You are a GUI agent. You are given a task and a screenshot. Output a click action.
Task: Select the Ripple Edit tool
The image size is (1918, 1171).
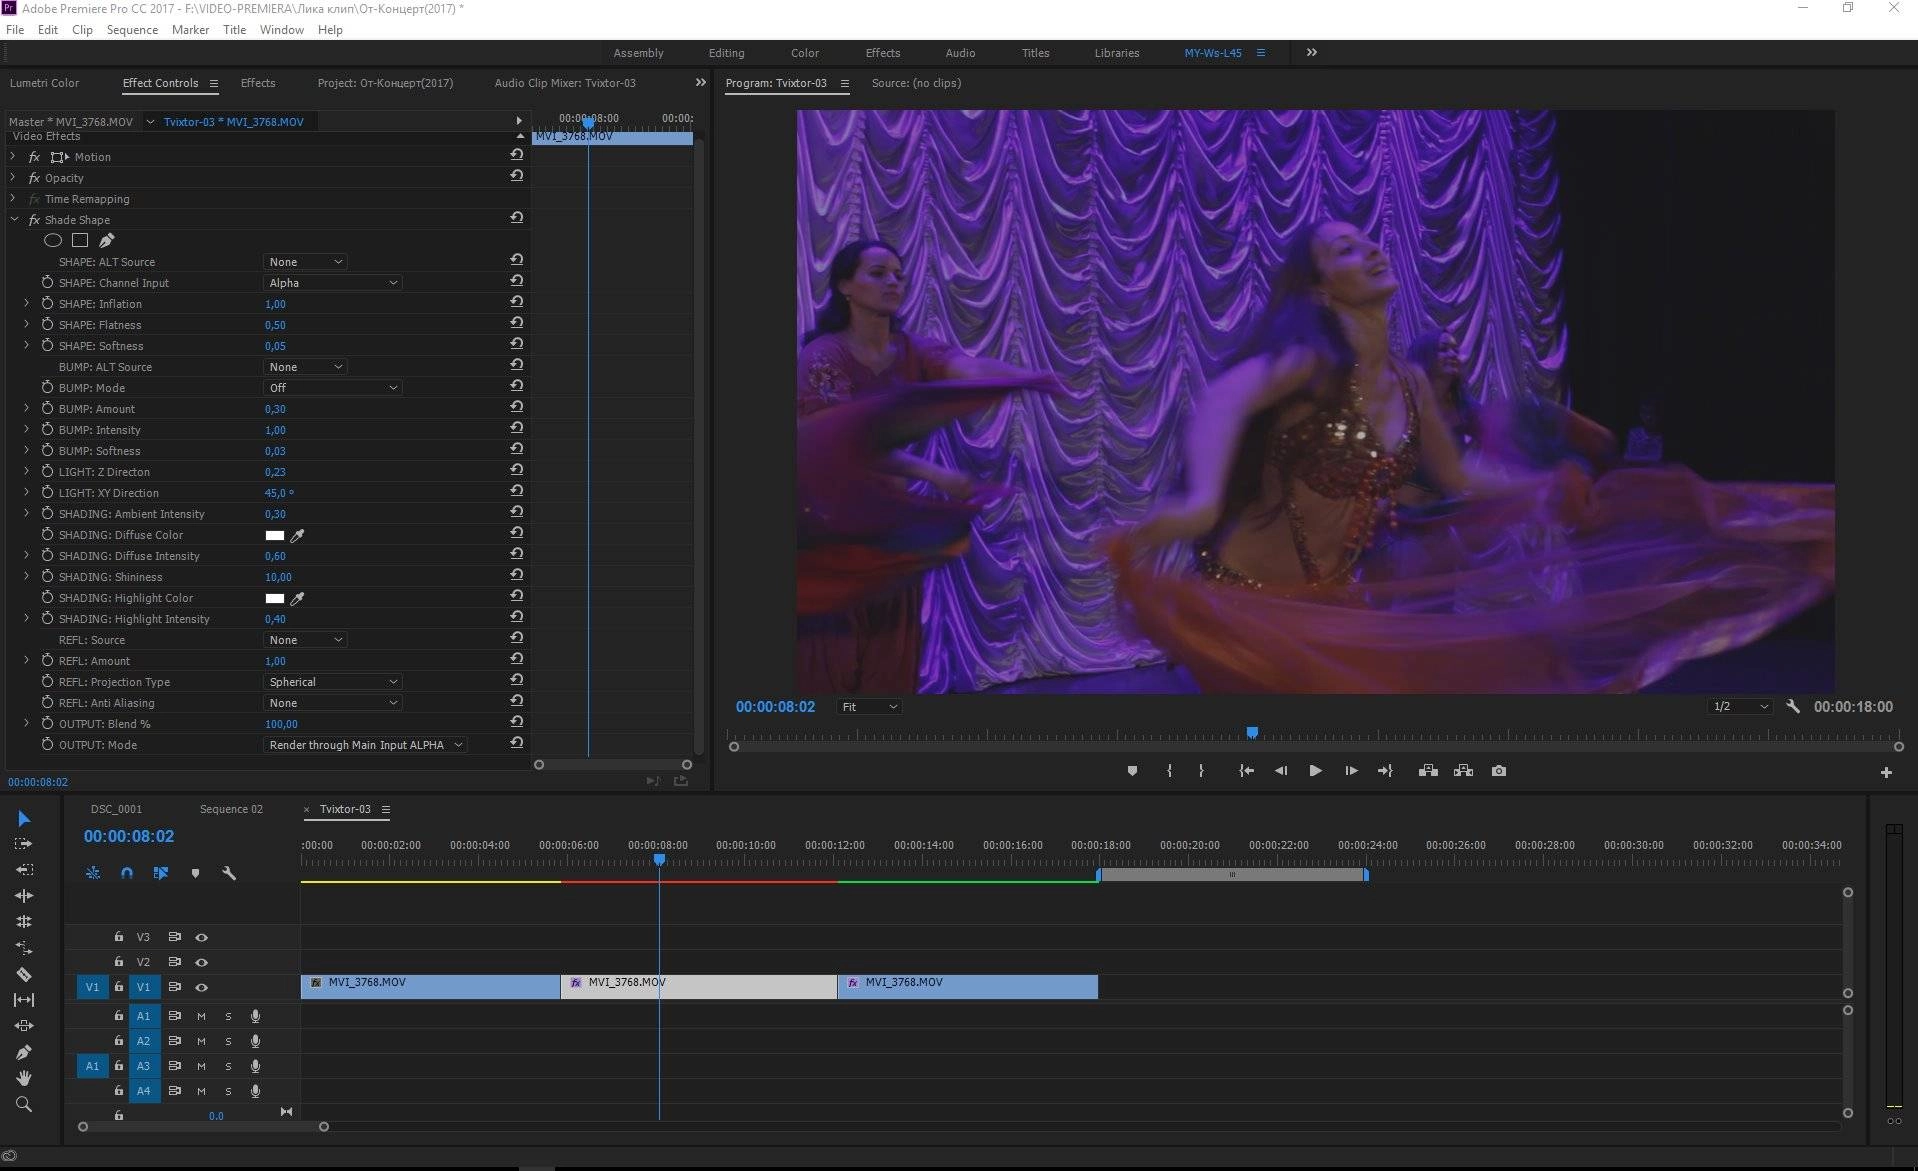click(24, 896)
